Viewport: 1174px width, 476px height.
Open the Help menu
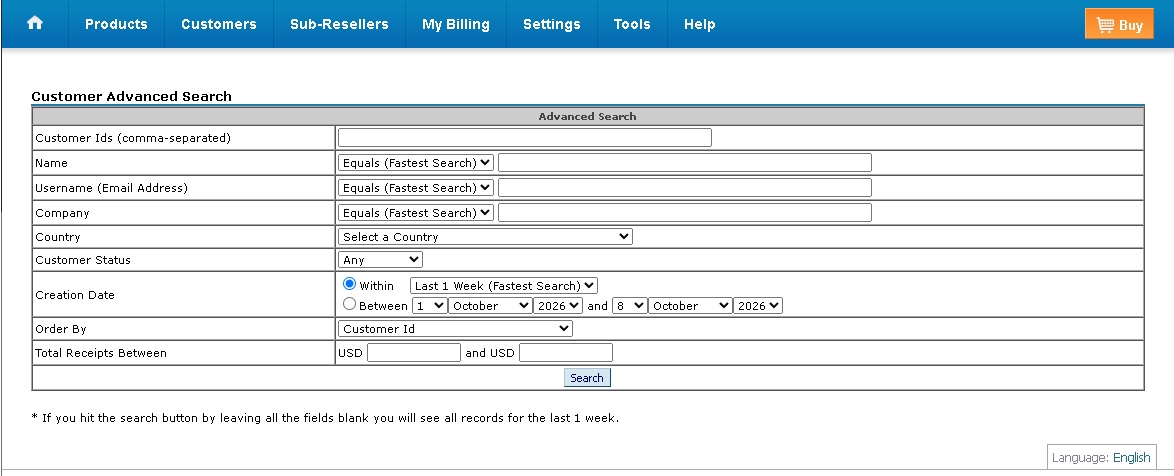pyautogui.click(x=699, y=24)
